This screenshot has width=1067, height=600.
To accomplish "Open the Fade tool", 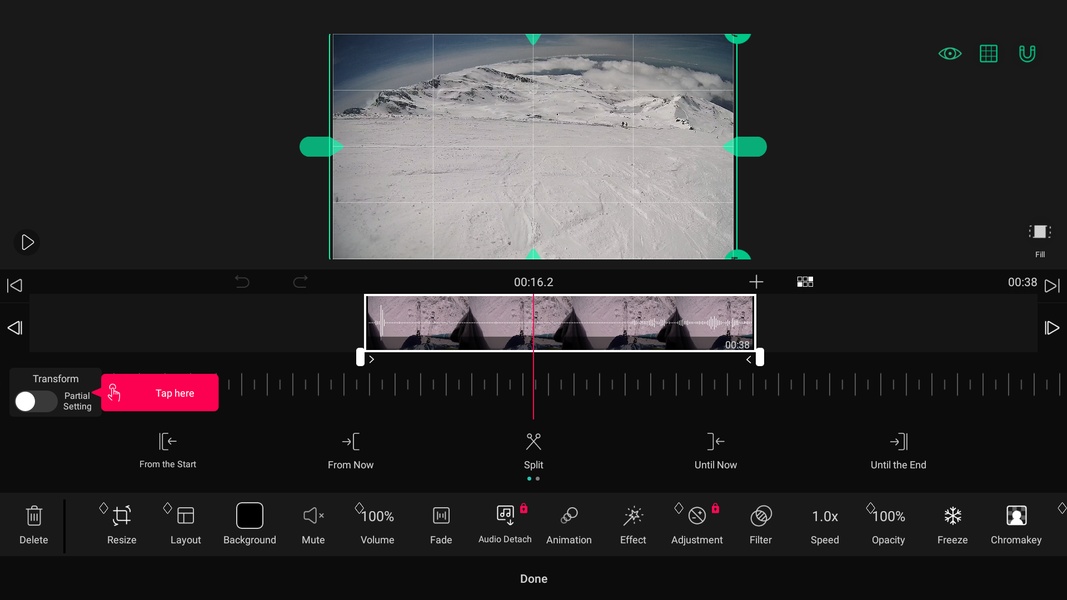I will (x=441, y=524).
